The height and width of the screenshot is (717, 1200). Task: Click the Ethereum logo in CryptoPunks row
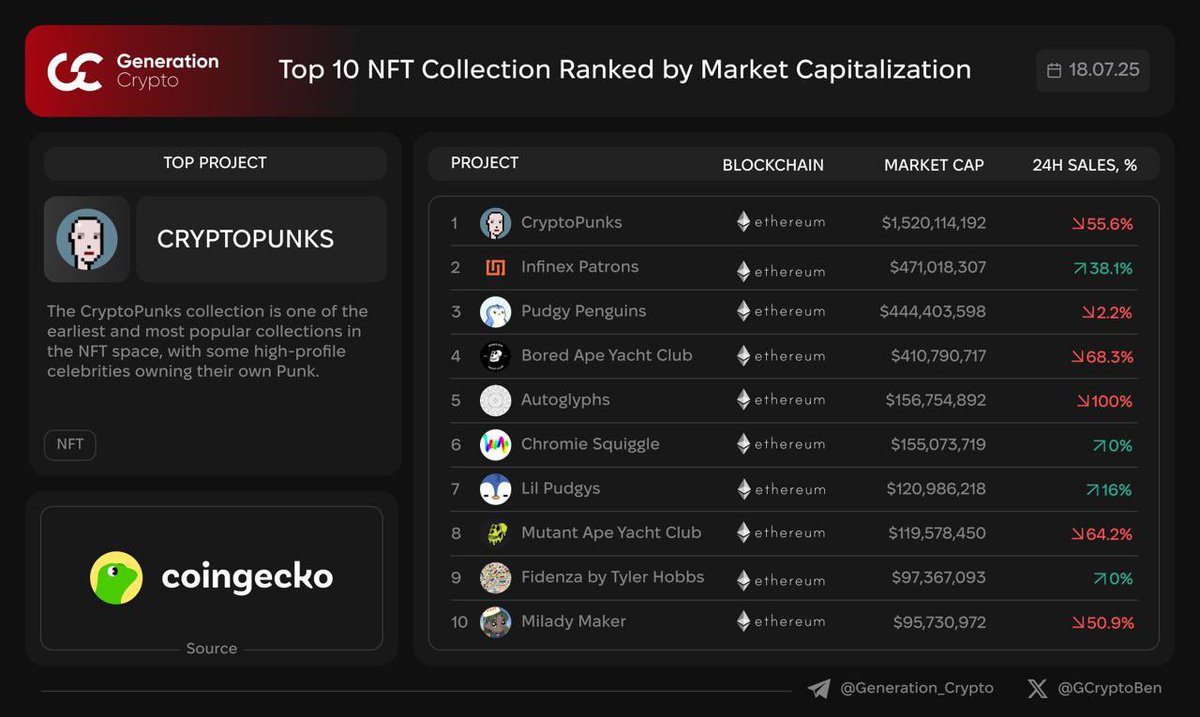[743, 222]
